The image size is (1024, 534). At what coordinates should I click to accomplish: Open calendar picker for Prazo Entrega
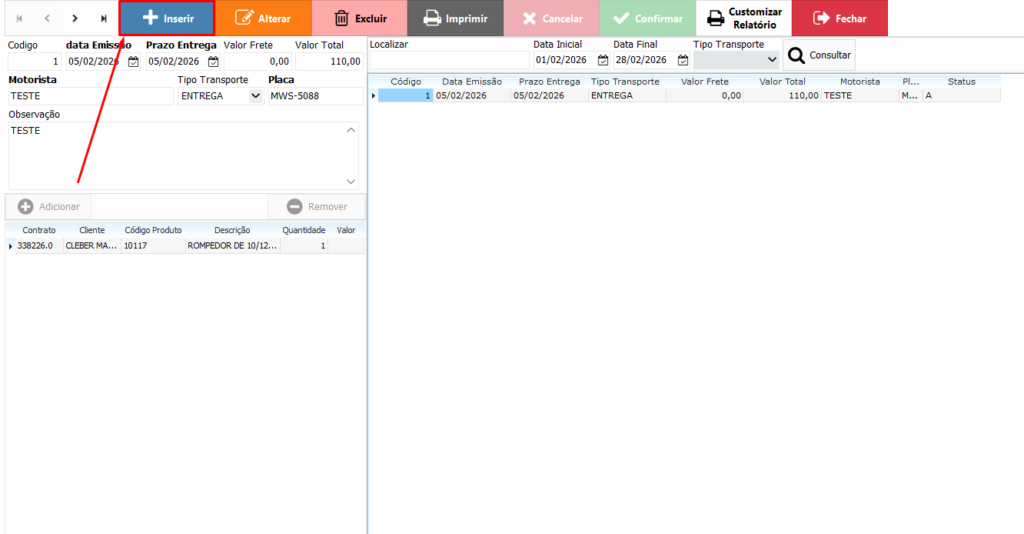213,61
